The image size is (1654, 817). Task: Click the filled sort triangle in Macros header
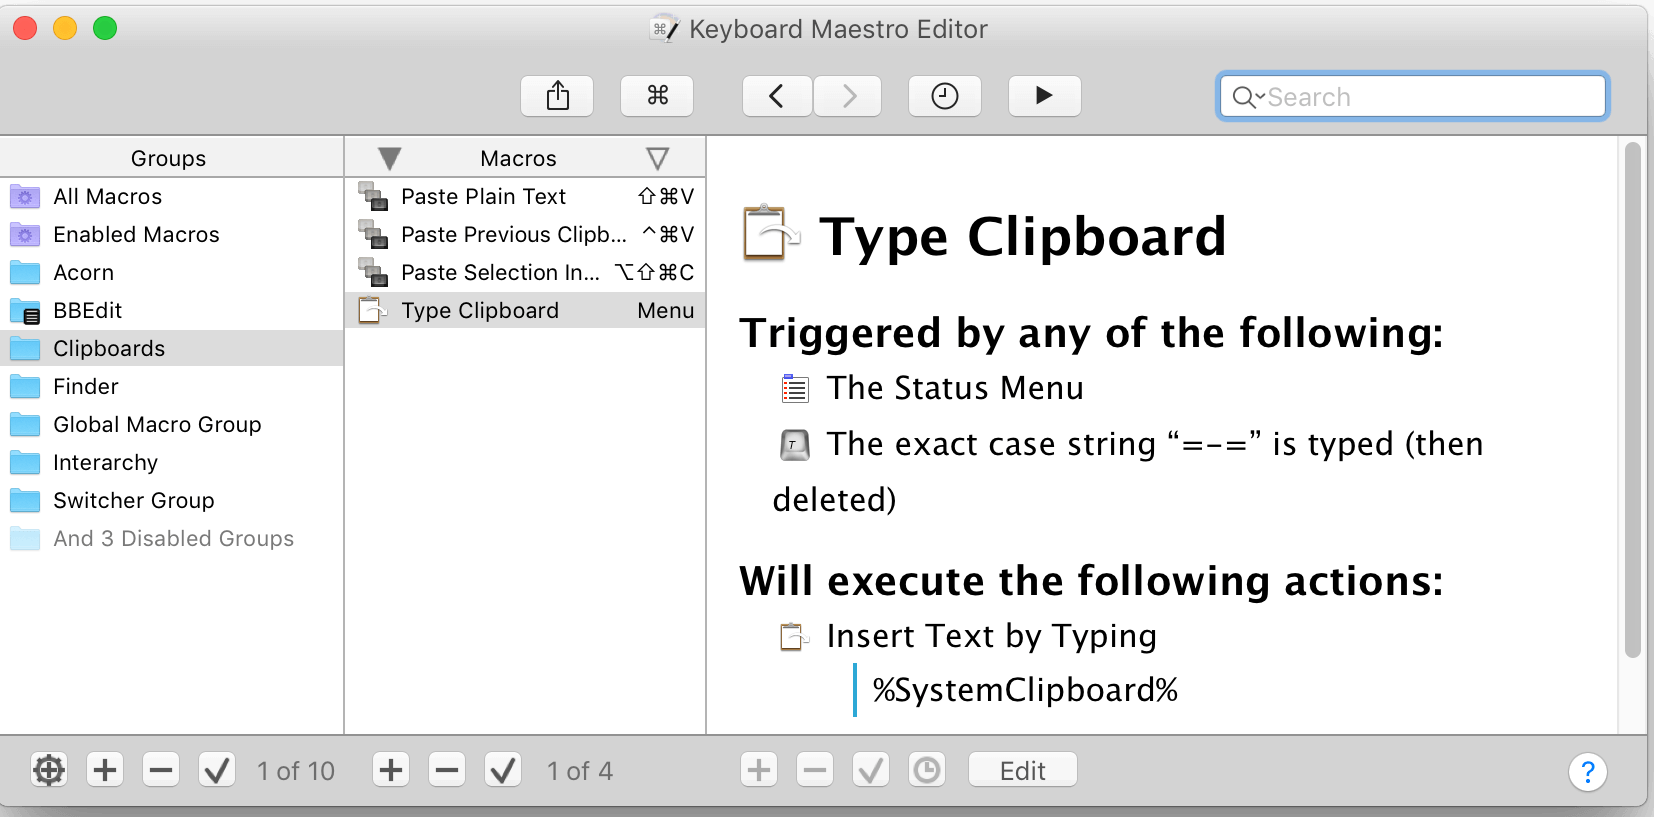click(390, 158)
